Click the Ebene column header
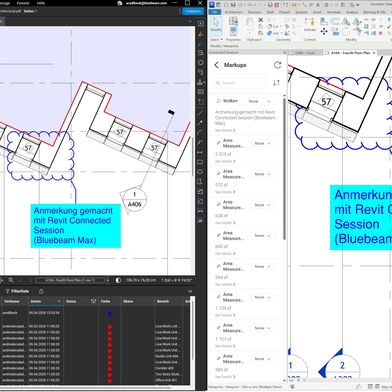 (128, 301)
